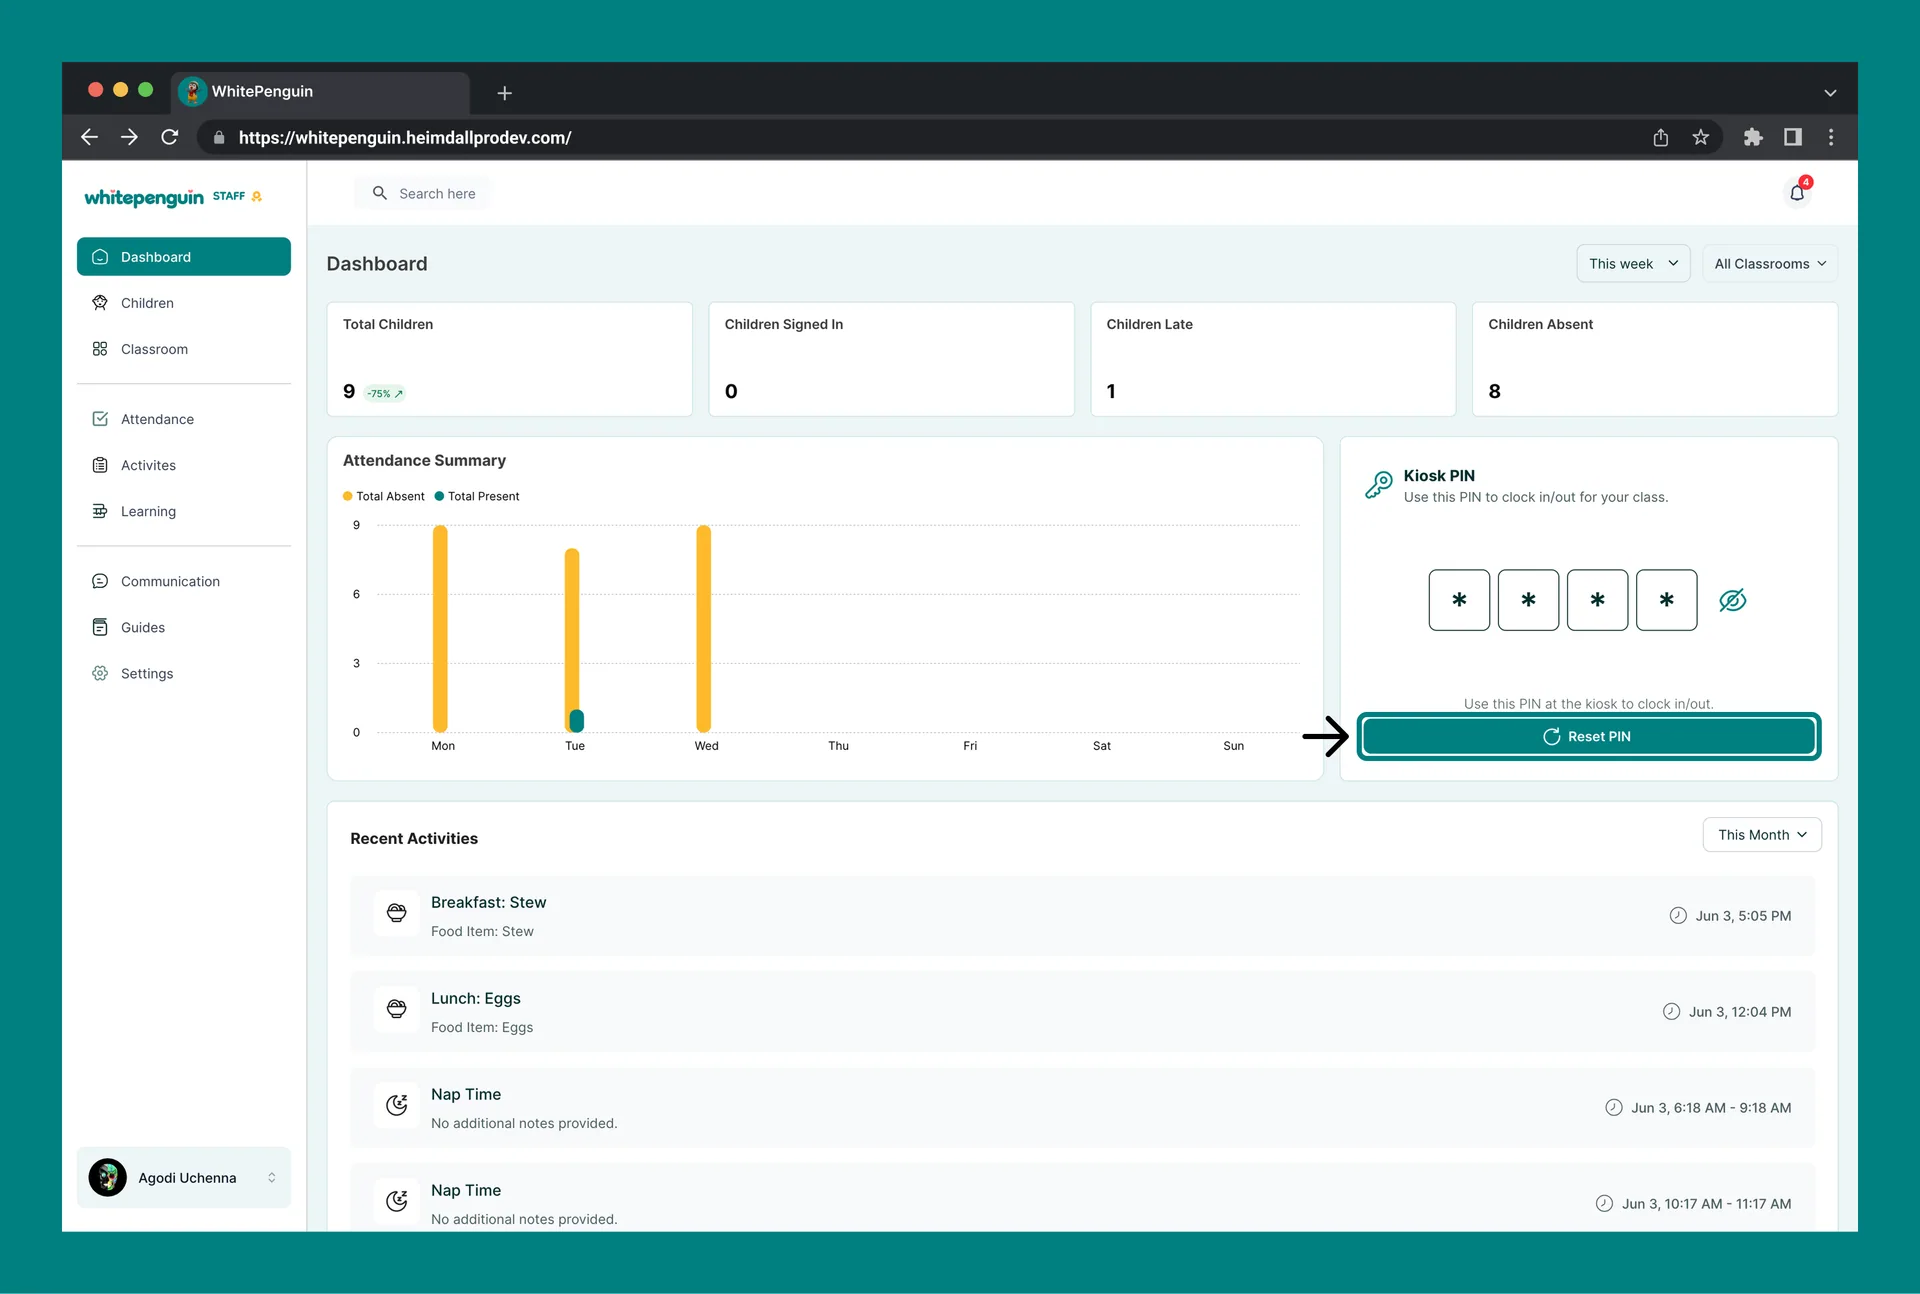Reload the page with refresh icon

pyautogui.click(x=170, y=137)
